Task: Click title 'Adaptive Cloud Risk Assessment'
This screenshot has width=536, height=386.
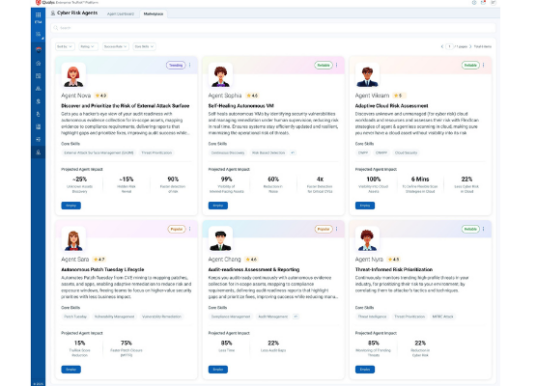Action: coord(391,106)
